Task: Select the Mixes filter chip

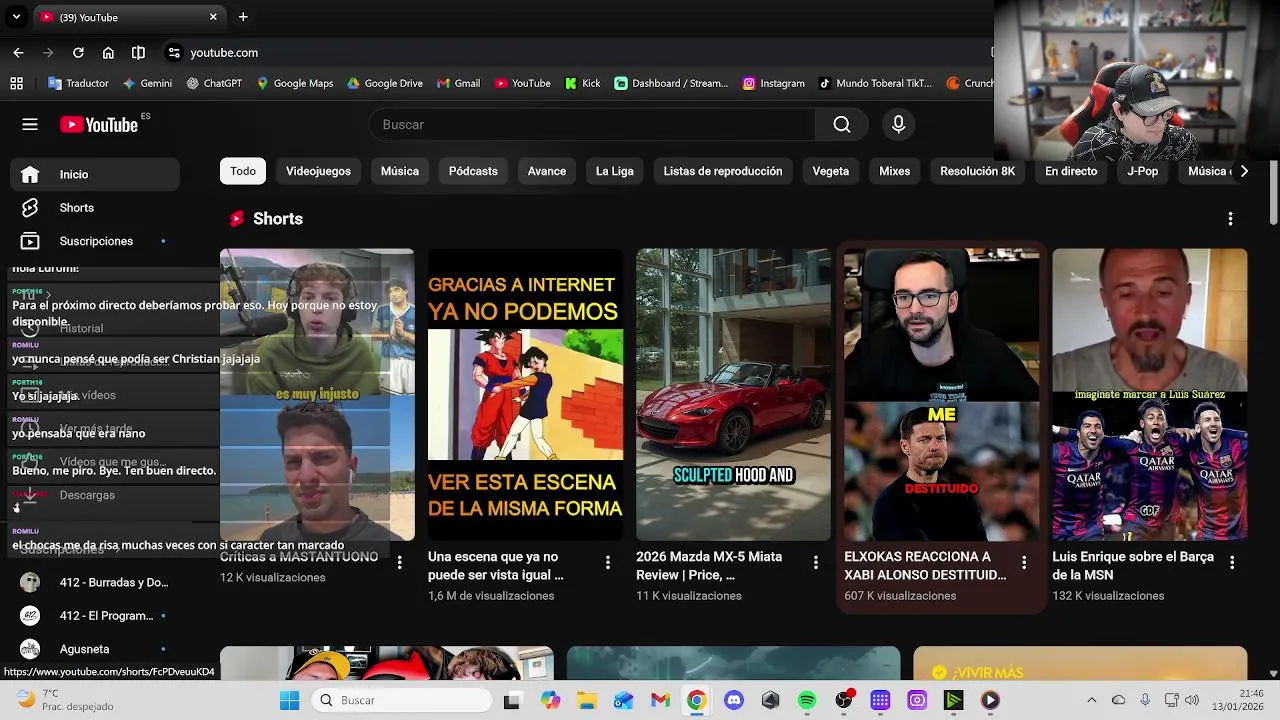Action: pyautogui.click(x=895, y=171)
